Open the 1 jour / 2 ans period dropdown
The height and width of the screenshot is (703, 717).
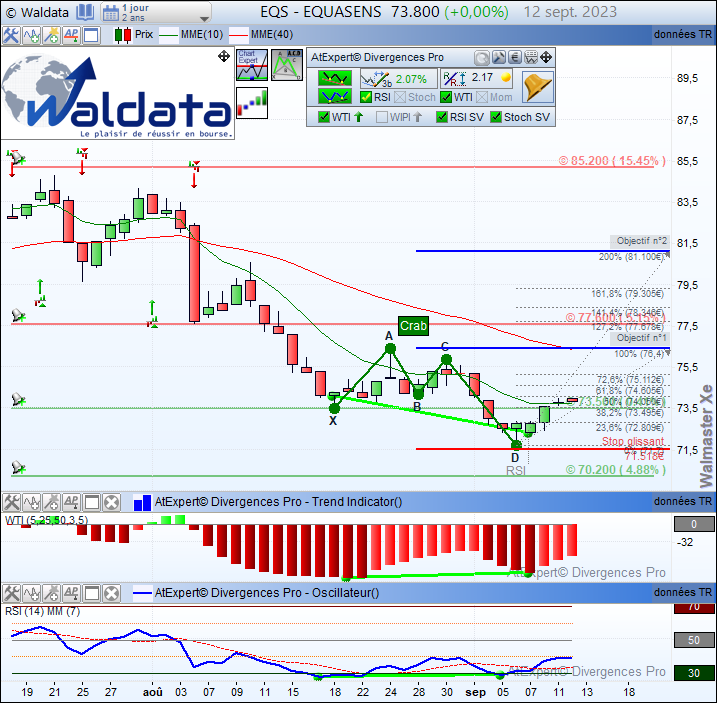tap(156, 12)
